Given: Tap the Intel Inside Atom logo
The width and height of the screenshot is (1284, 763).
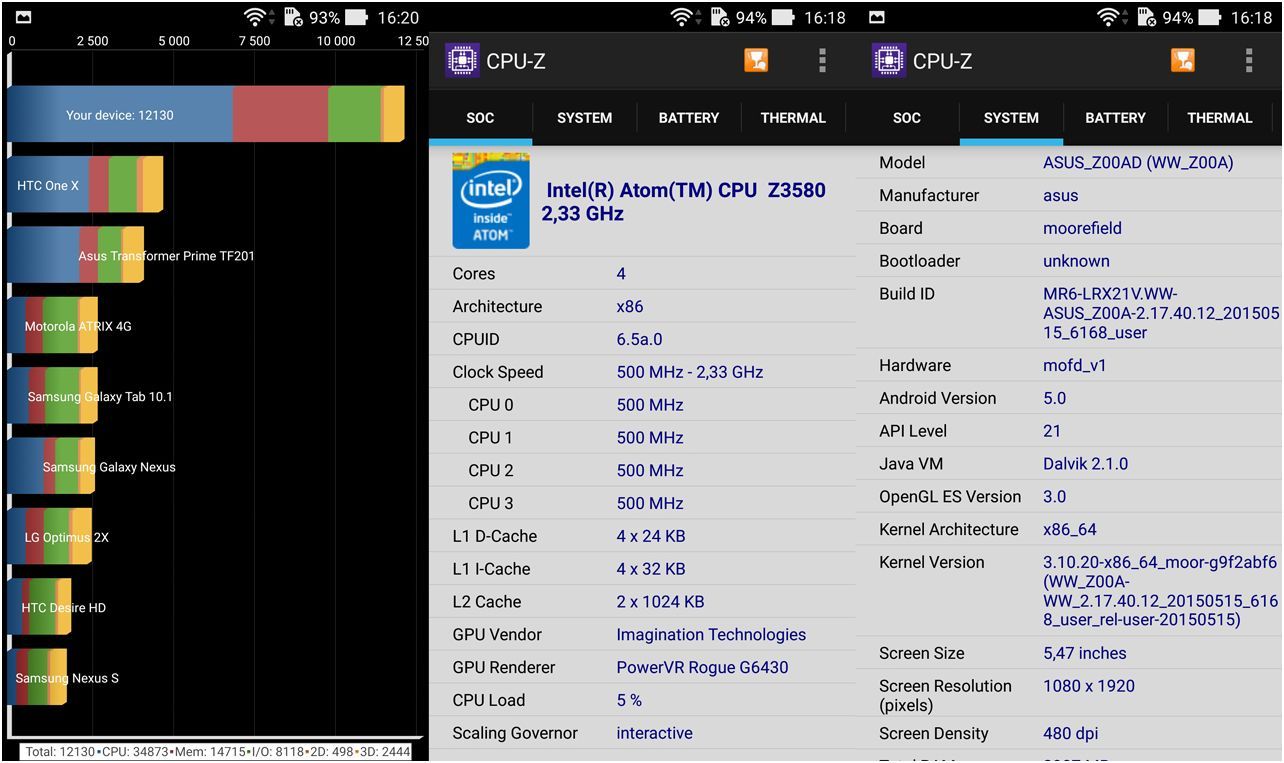Looking at the screenshot, I should click(x=490, y=201).
